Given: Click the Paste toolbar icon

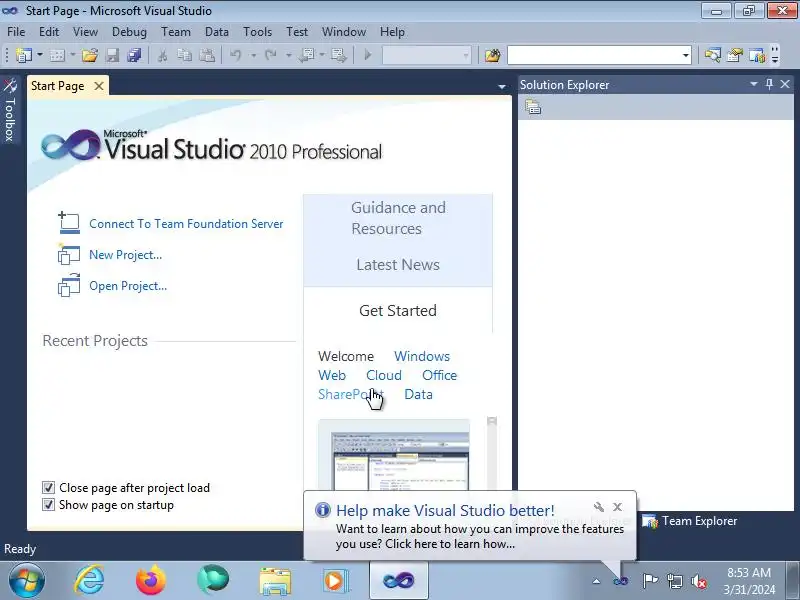Looking at the screenshot, I should coord(207,55).
